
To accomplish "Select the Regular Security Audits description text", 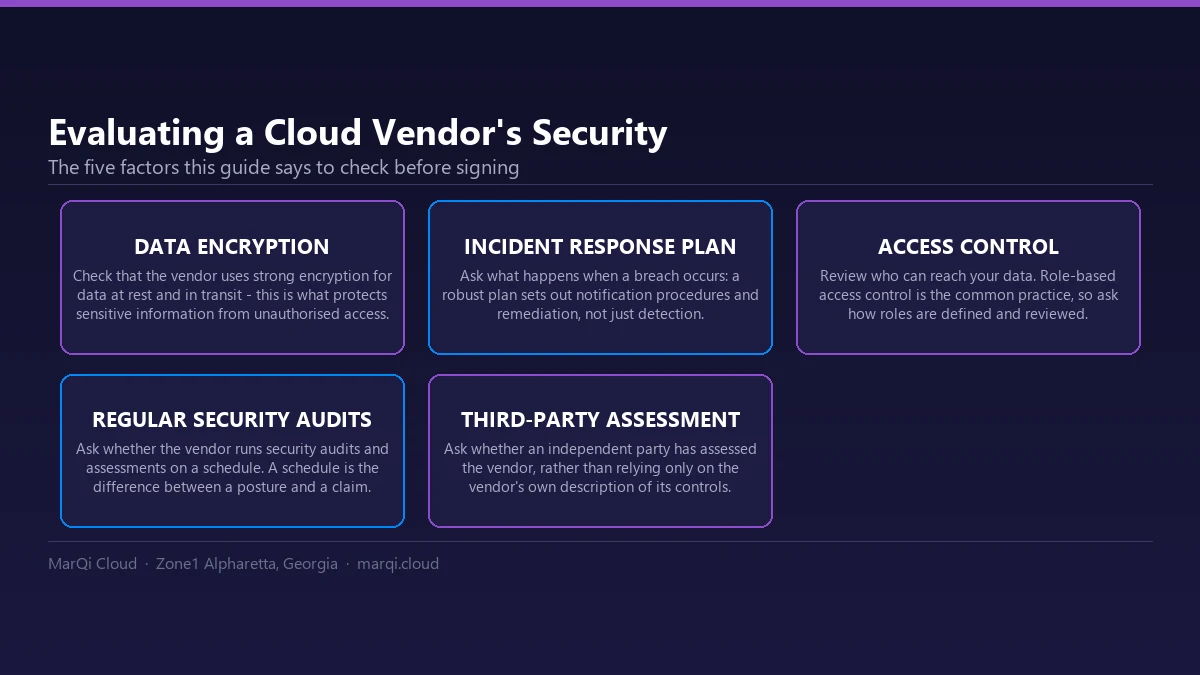I will point(232,468).
